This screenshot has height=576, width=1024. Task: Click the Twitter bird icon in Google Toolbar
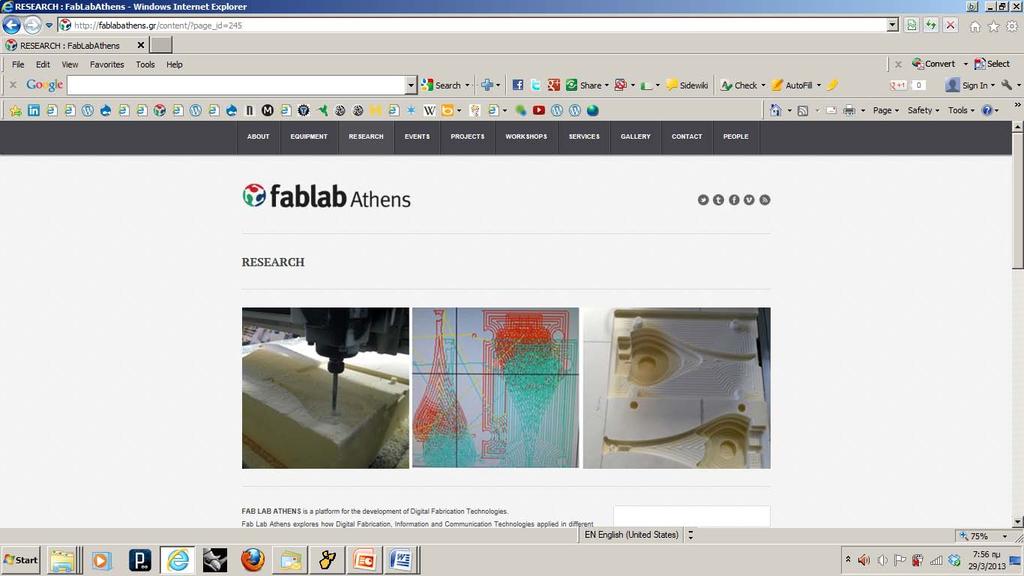point(536,85)
